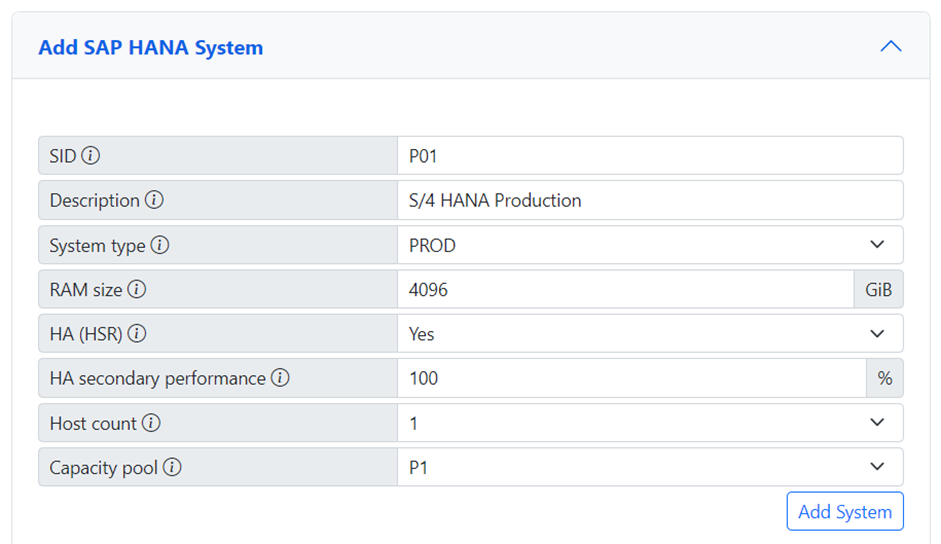Collapse the Add SAP HANA System panel
Screen dimensions: 941x544
click(891, 46)
